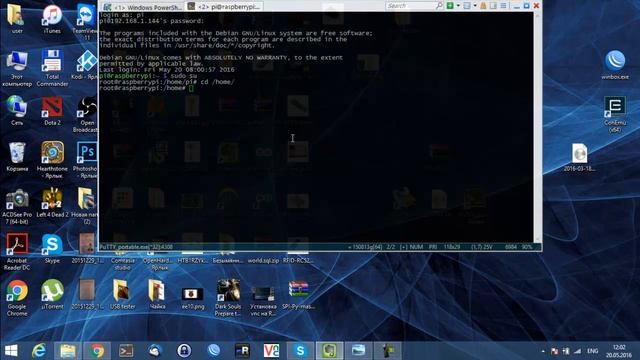Click the green New console button in ConEmu
The height and width of the screenshot is (360, 640).
[x=450, y=6]
